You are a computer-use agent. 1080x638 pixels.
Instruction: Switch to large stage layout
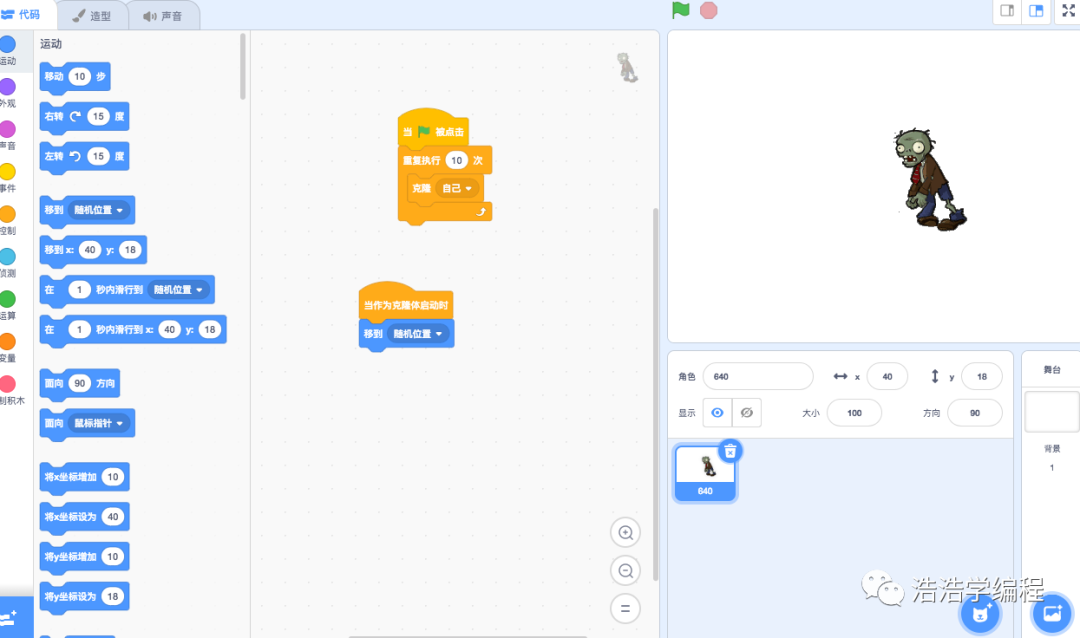[x=1036, y=11]
